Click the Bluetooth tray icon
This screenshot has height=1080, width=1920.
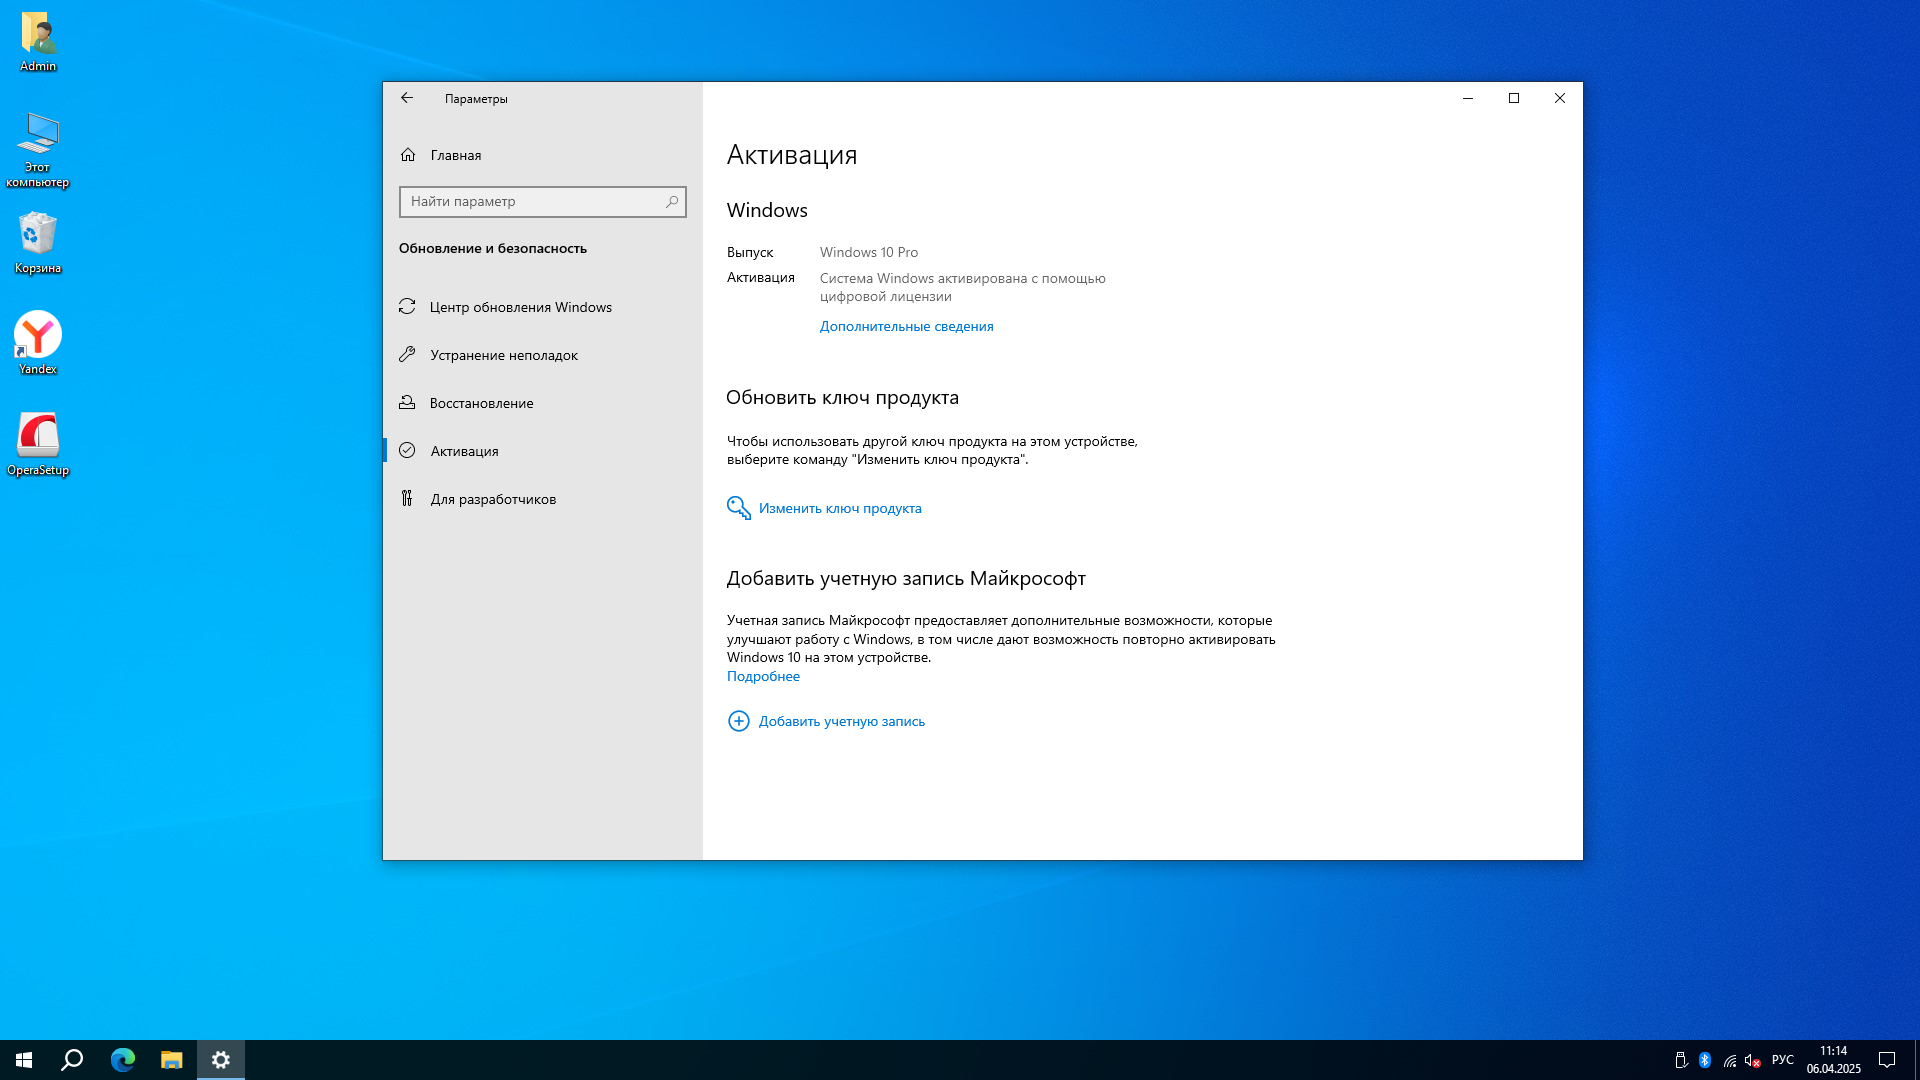point(1705,1060)
